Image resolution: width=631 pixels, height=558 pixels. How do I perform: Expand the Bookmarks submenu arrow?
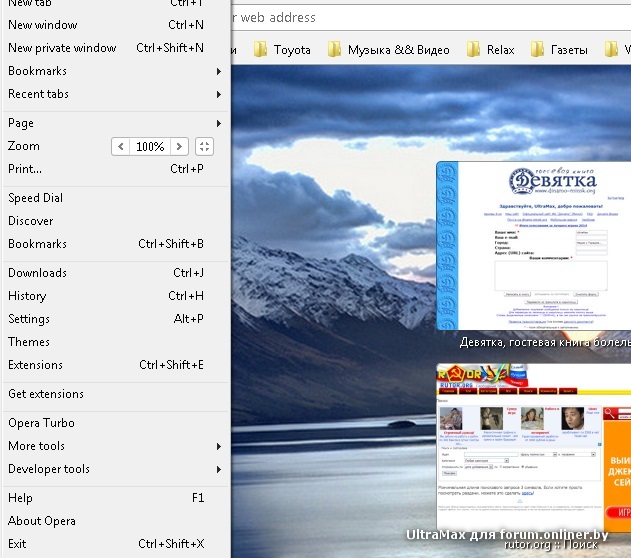click(x=219, y=71)
